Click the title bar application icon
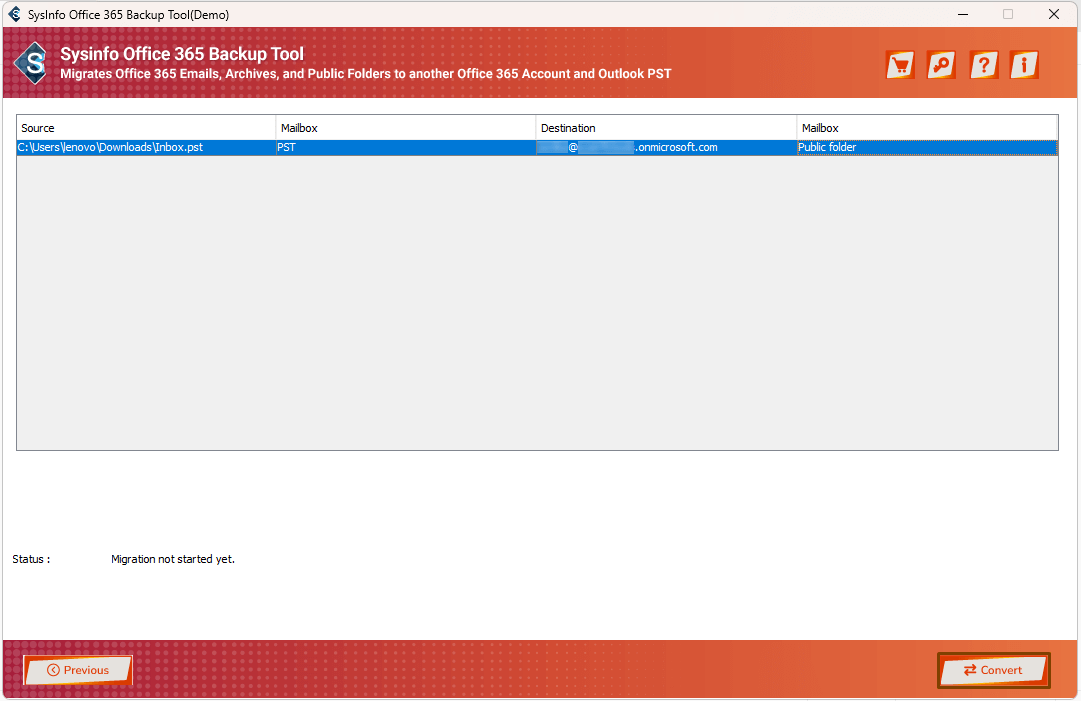1081x701 pixels. pyautogui.click(x=14, y=14)
